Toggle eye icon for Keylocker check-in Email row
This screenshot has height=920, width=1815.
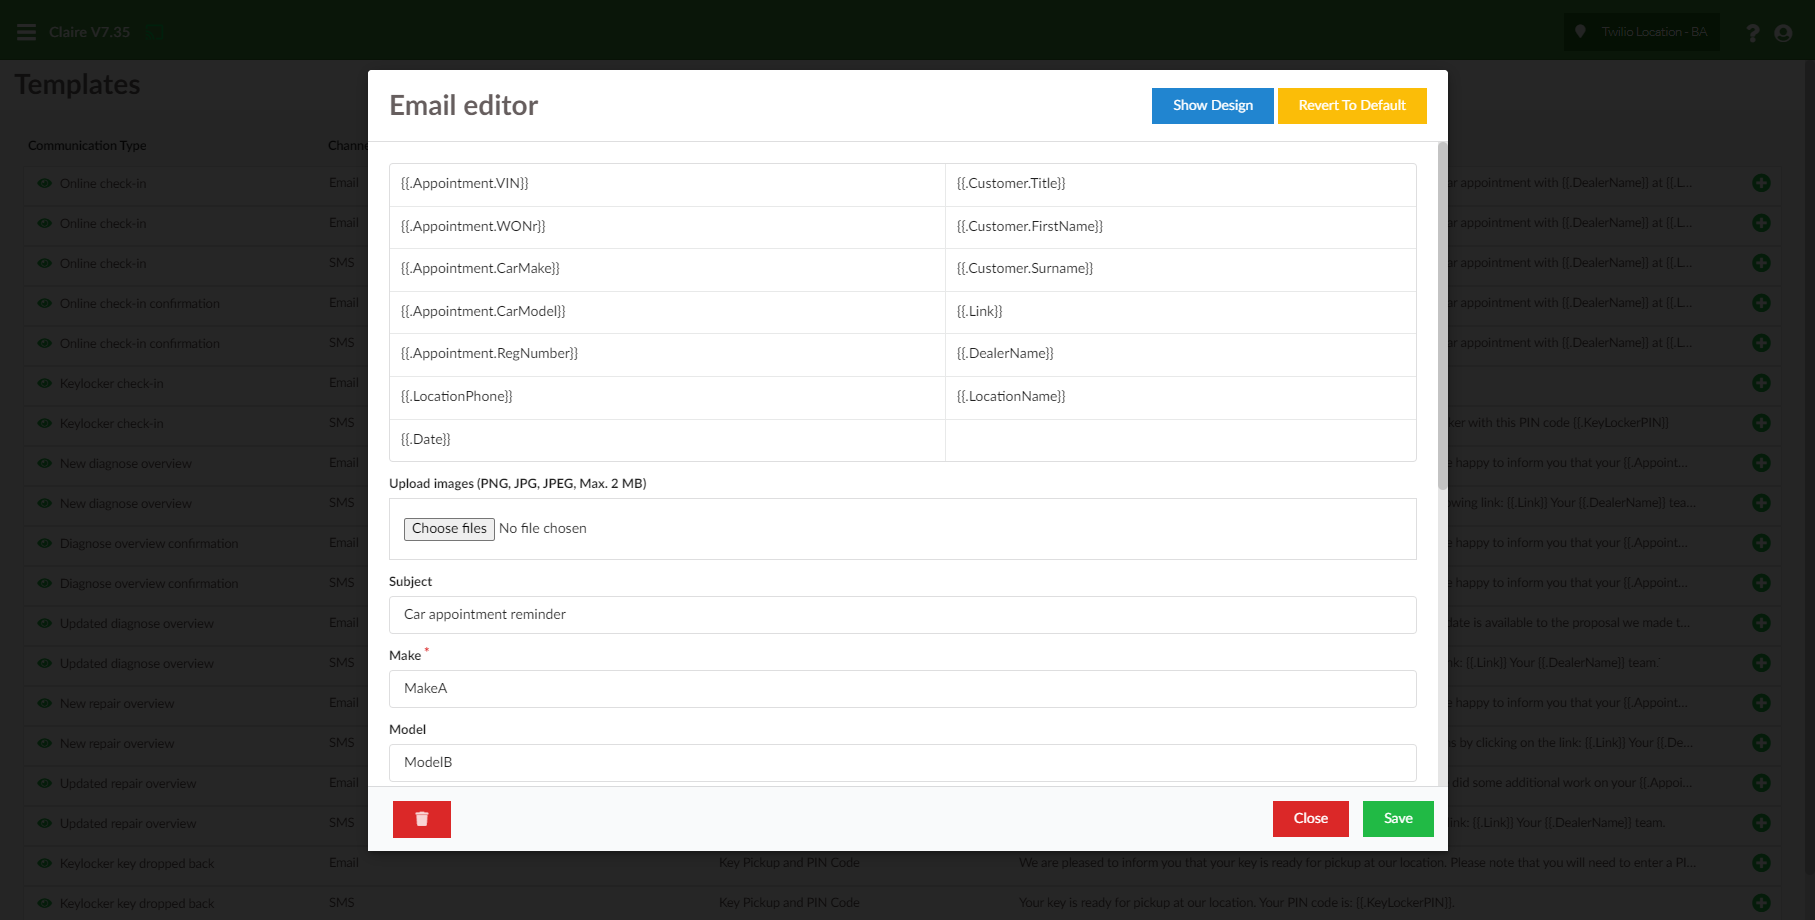point(45,383)
